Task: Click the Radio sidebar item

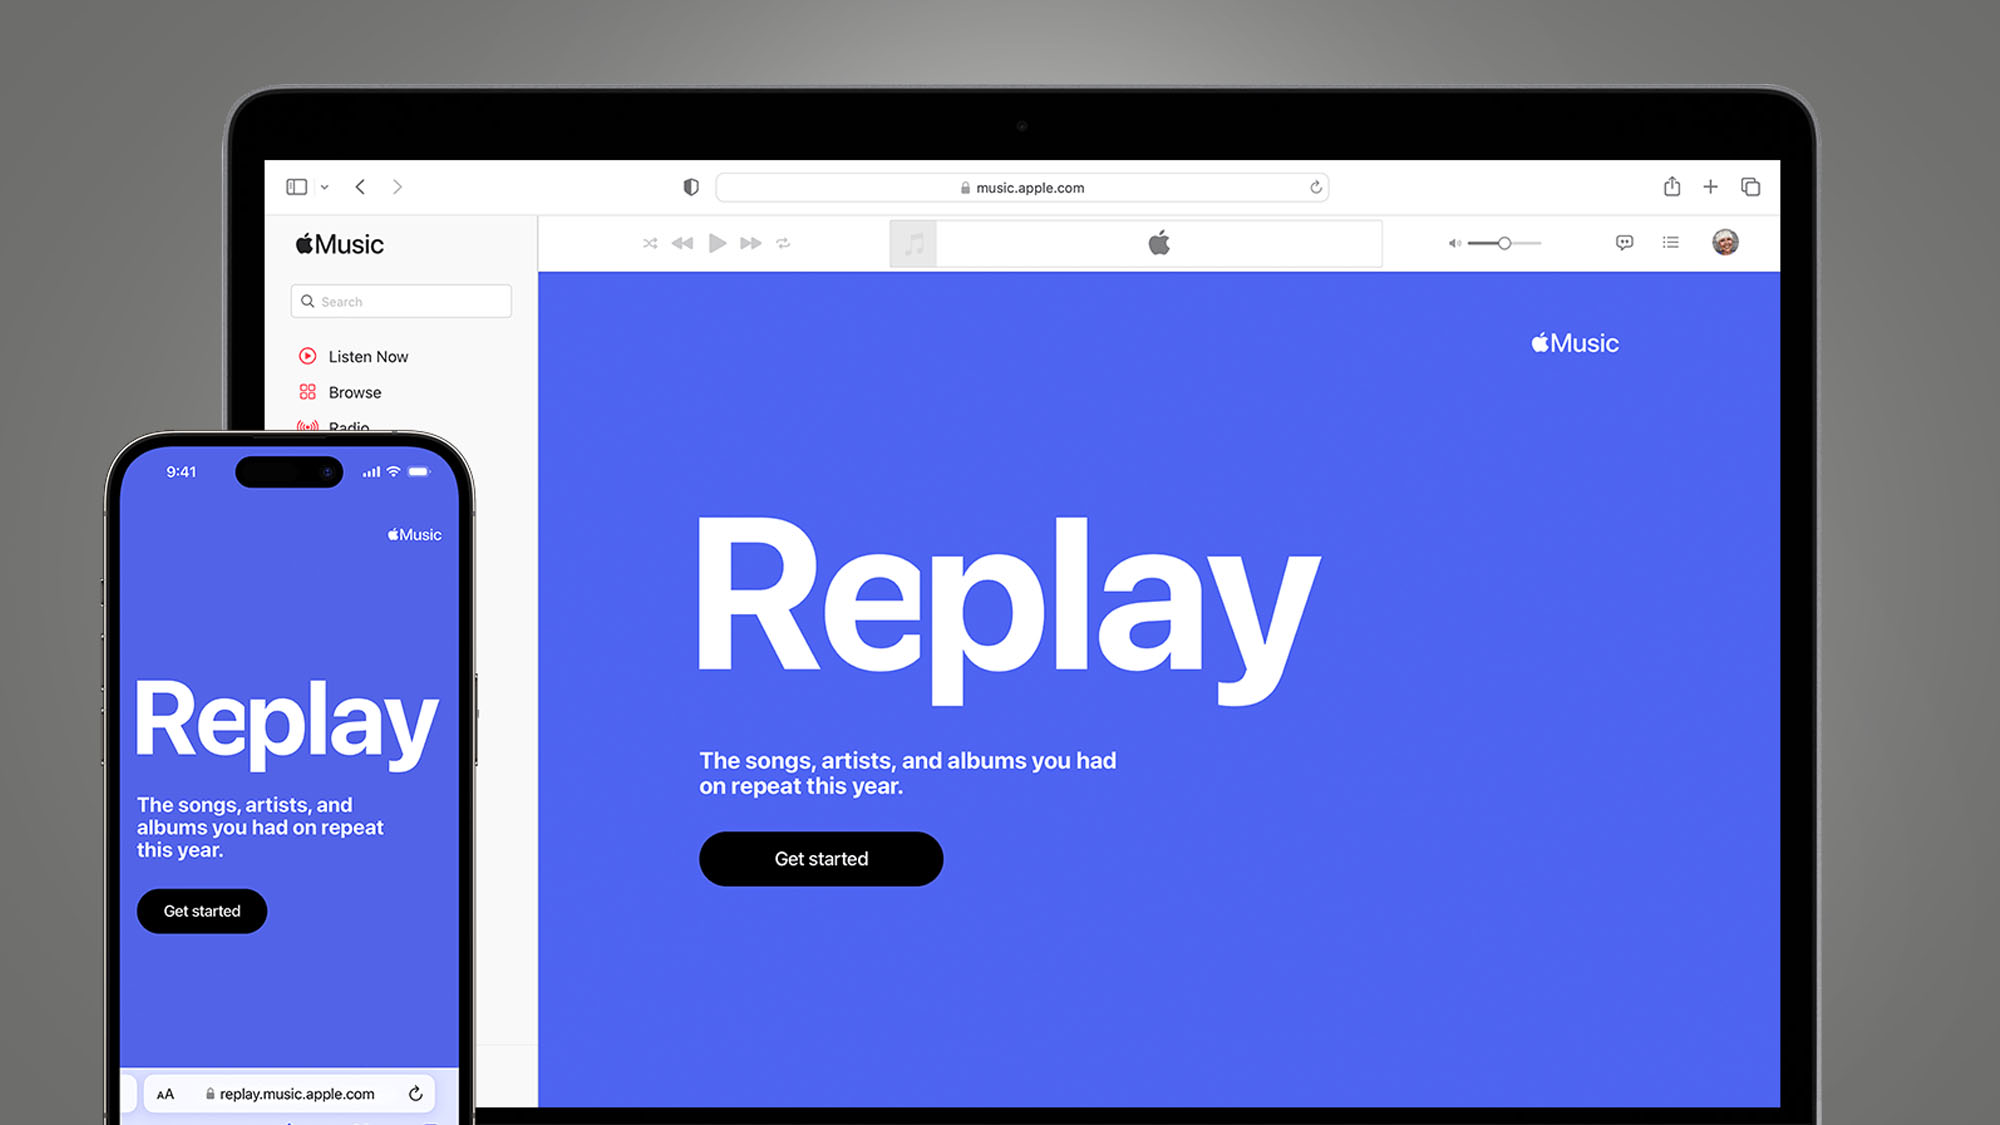Action: (x=346, y=426)
